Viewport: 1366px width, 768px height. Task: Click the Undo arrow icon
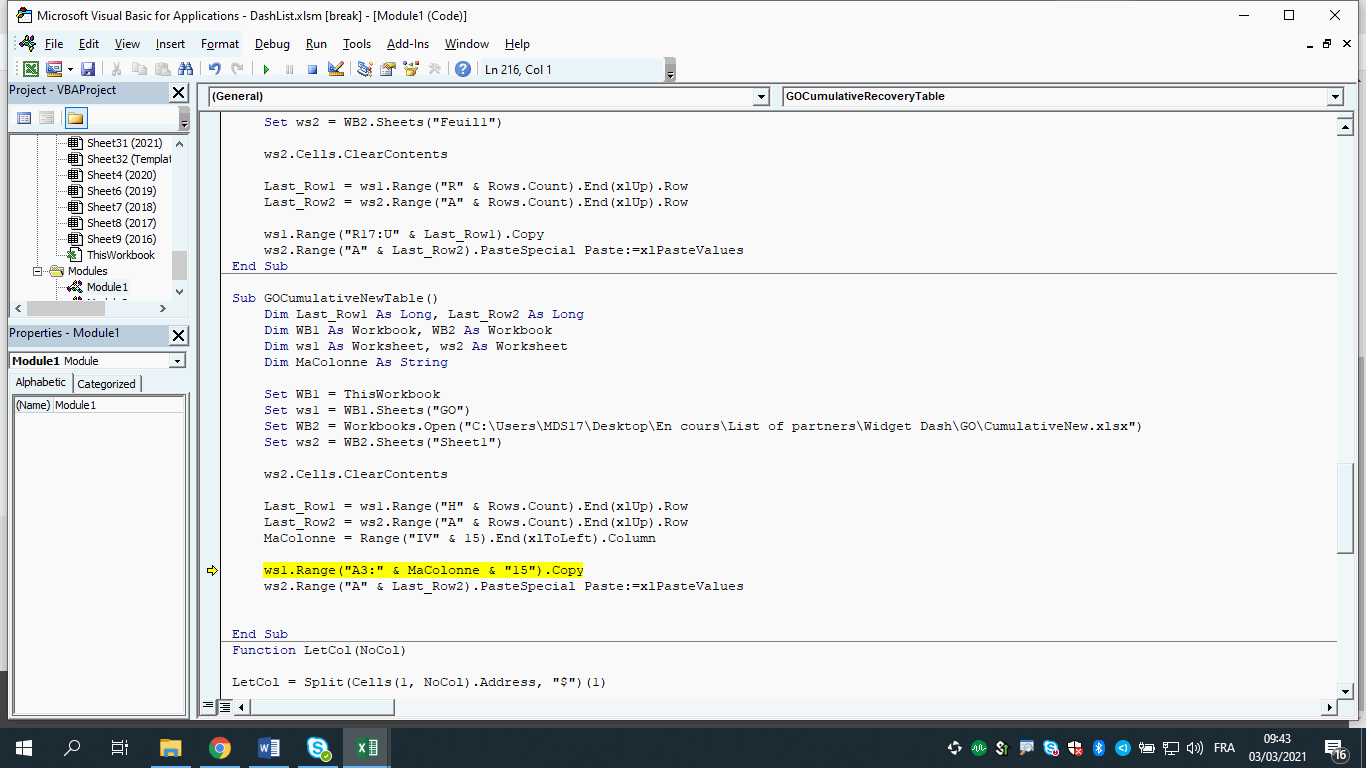tap(214, 69)
